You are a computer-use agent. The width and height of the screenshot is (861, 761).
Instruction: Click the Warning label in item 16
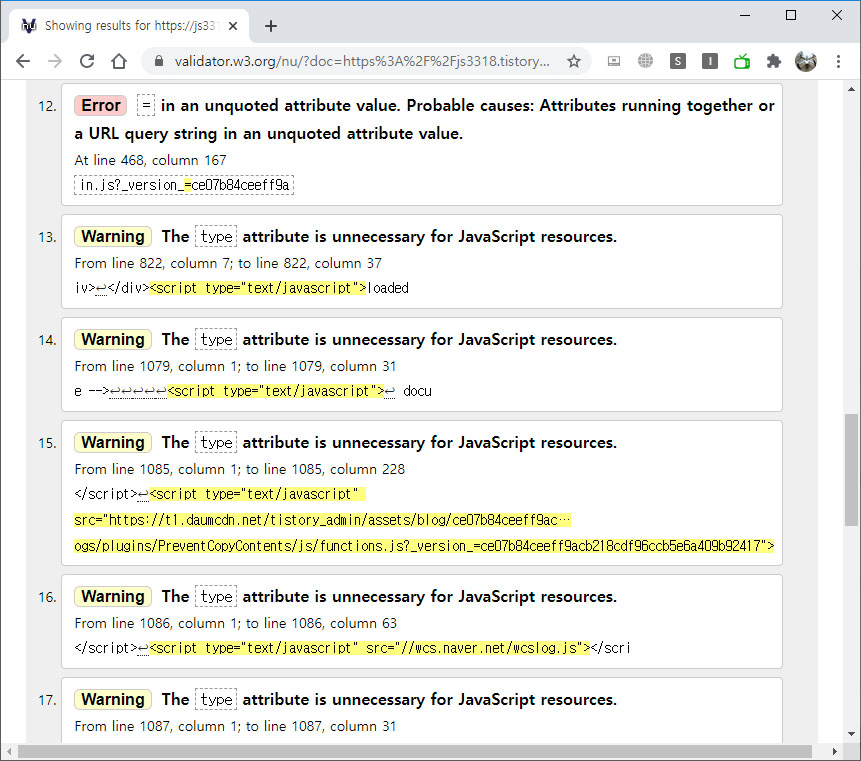click(113, 597)
